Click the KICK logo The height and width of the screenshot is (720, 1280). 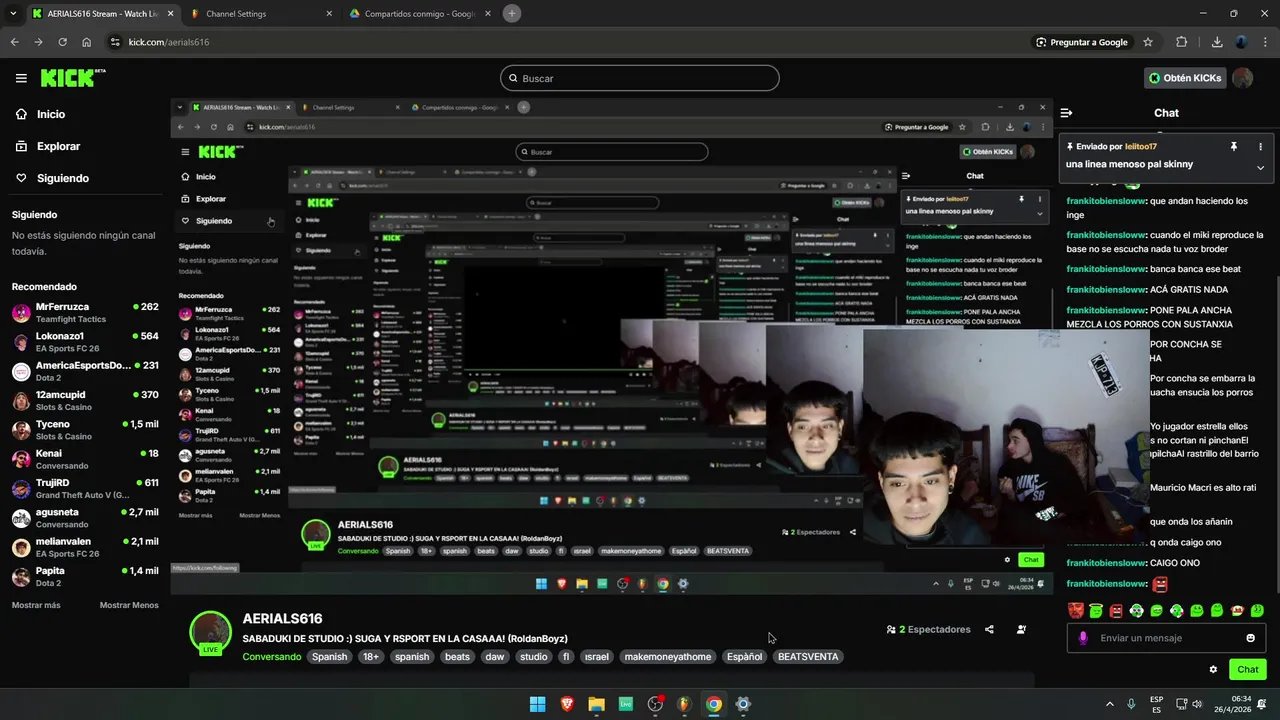72,78
